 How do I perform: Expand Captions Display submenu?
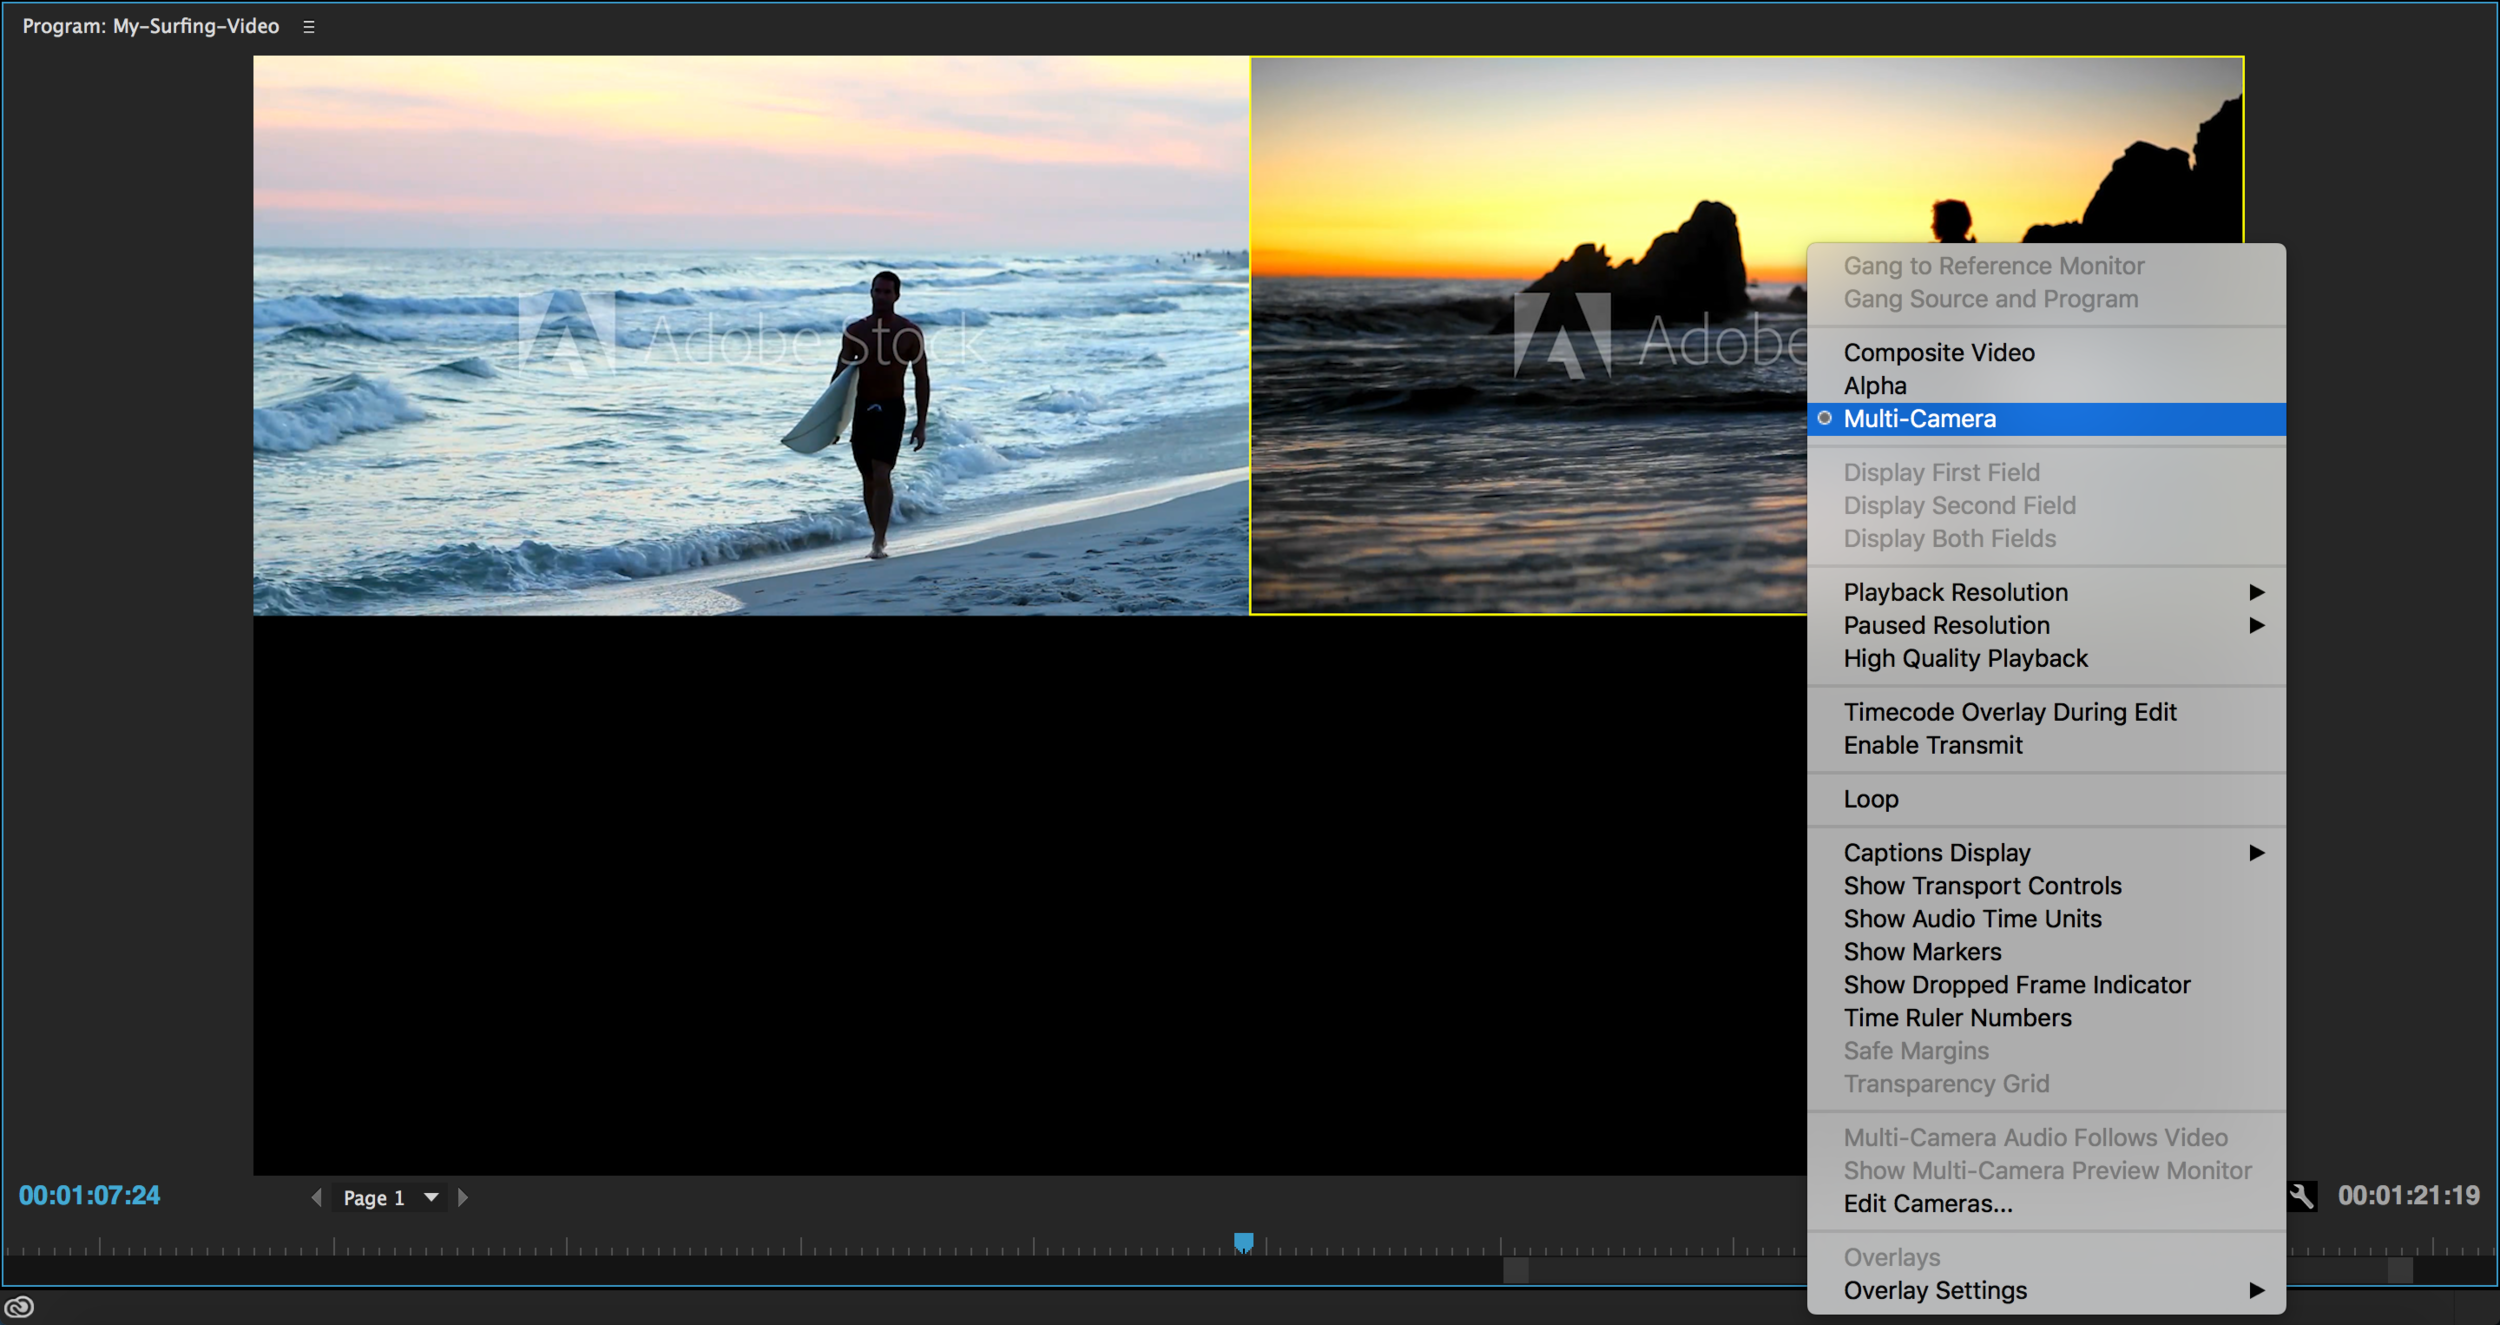(2046, 852)
